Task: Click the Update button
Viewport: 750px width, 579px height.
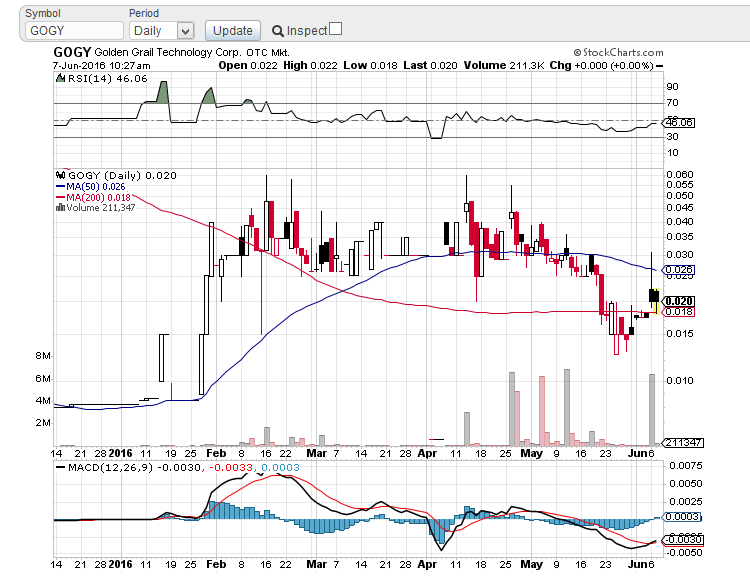Action: [232, 31]
